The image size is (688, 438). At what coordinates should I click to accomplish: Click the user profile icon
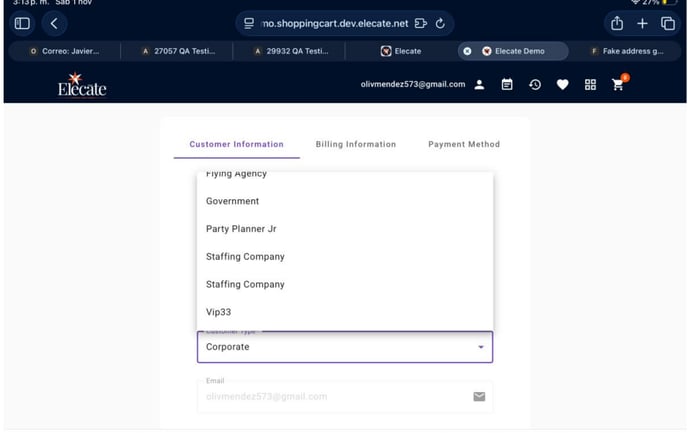(x=479, y=85)
